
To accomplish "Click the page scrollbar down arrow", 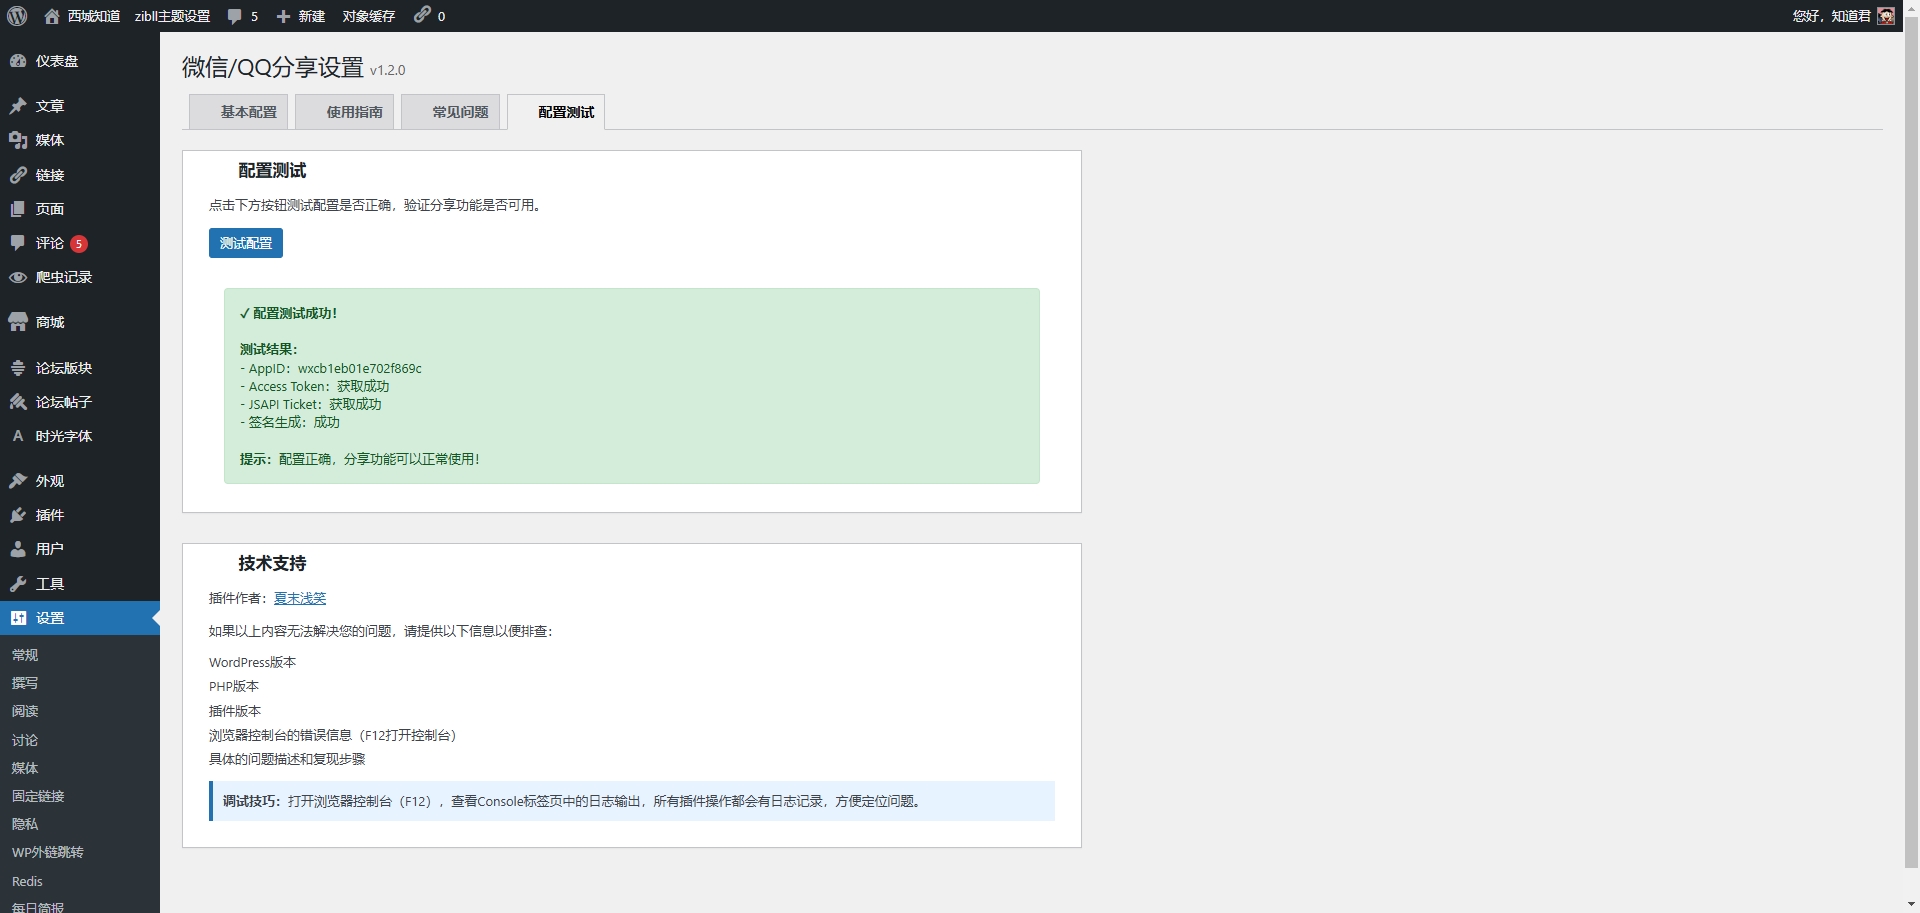I will pyautogui.click(x=1911, y=904).
